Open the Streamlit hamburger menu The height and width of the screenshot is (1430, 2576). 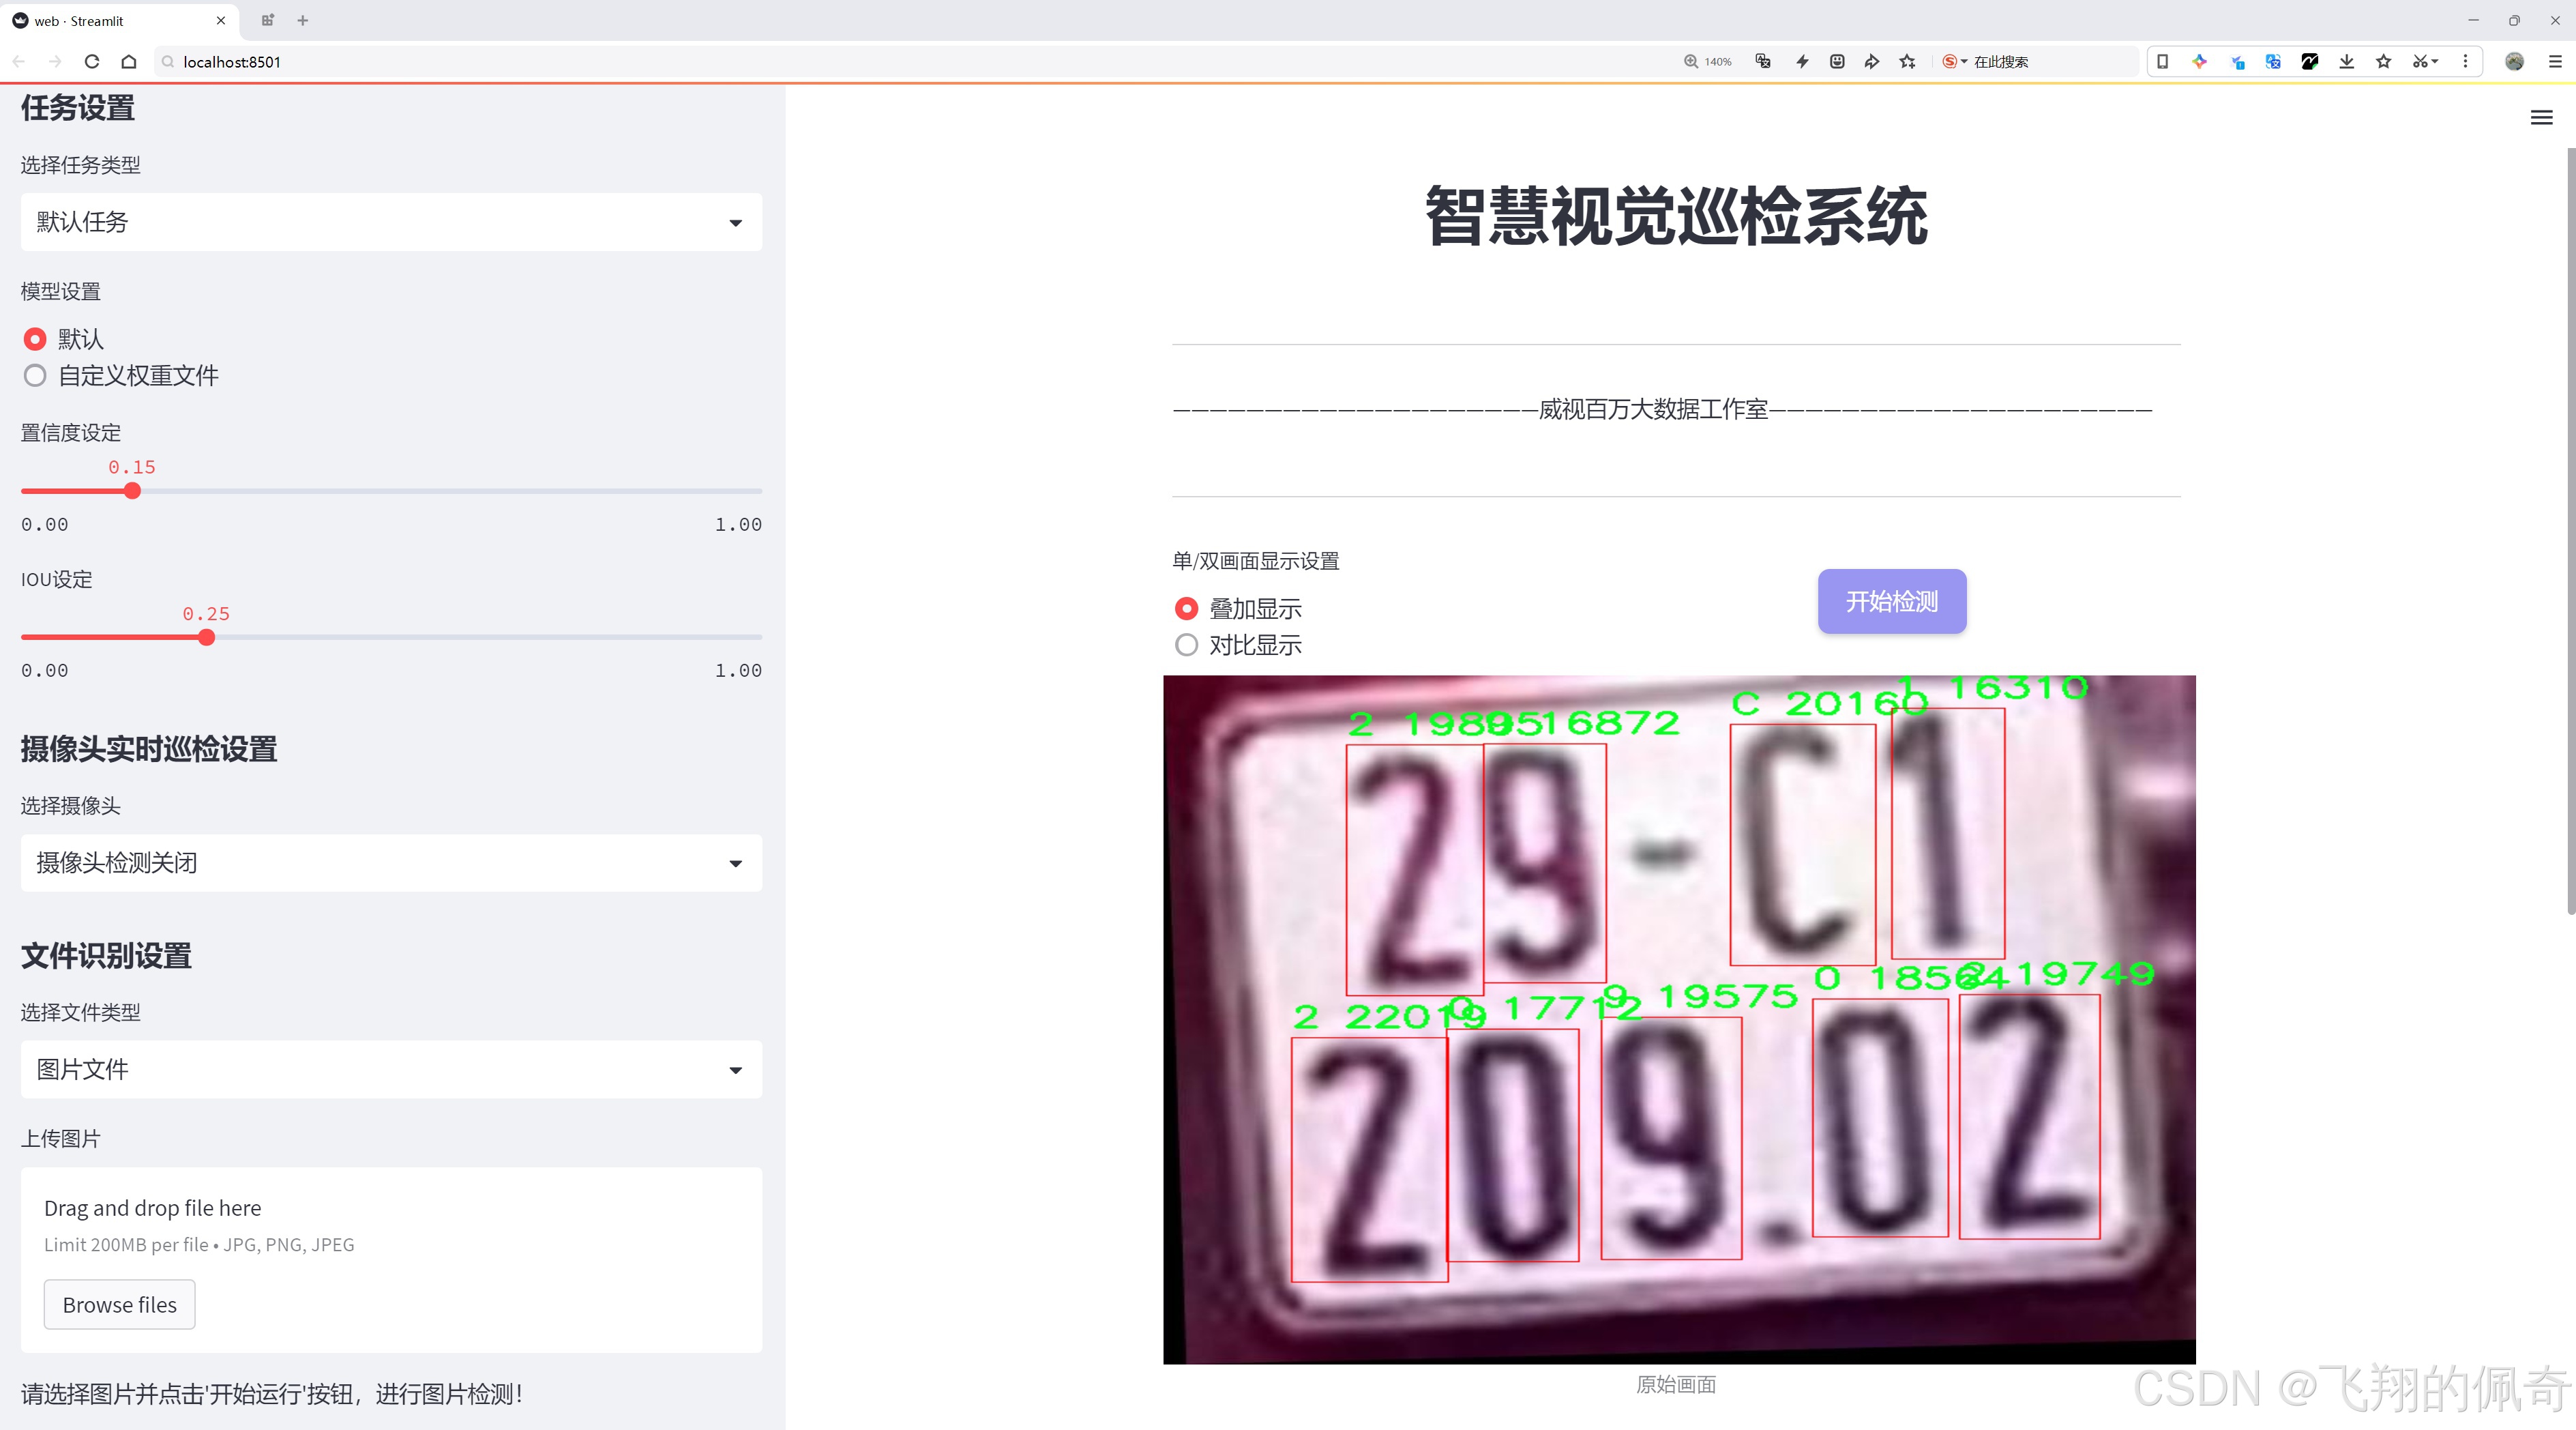click(2541, 118)
